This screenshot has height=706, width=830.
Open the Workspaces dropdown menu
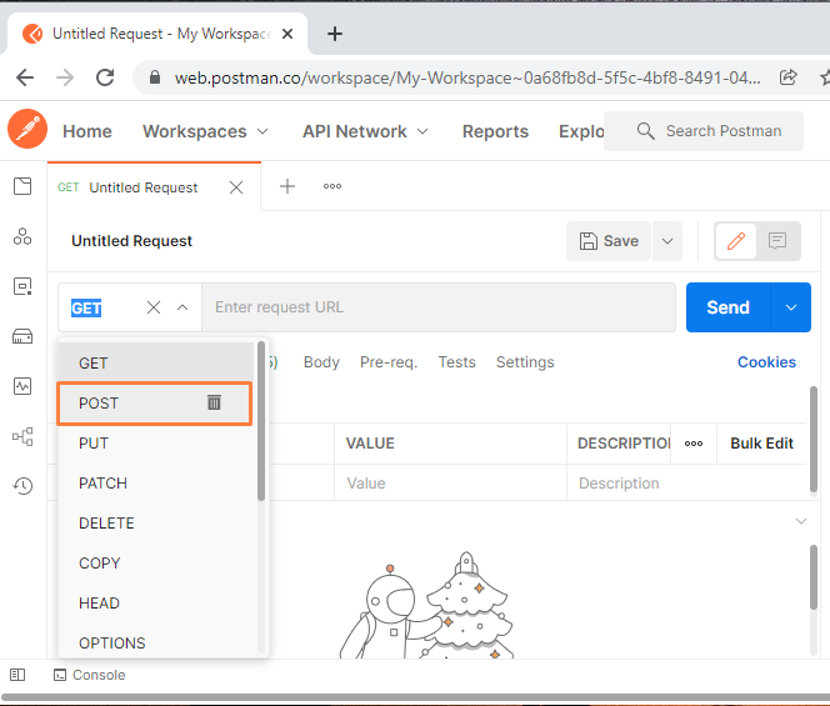[205, 131]
